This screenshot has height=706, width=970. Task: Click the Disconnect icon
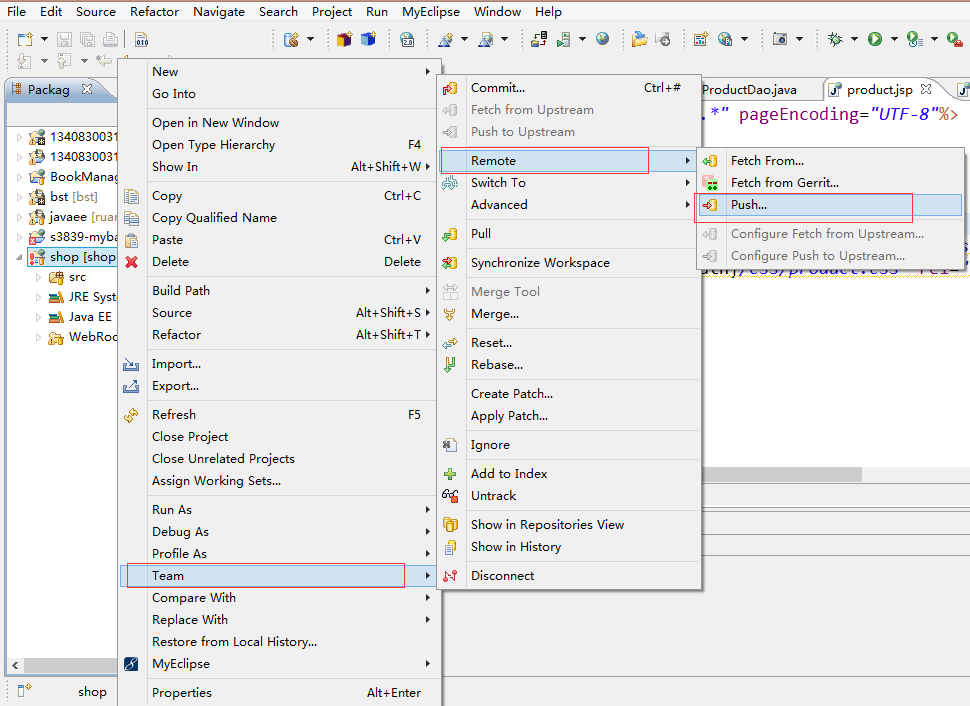tap(450, 576)
